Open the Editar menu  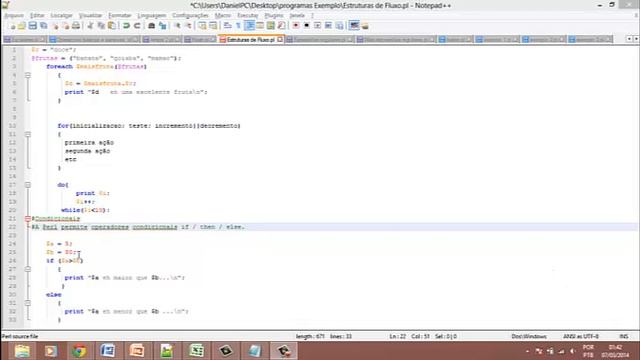pyautogui.click(x=37, y=16)
